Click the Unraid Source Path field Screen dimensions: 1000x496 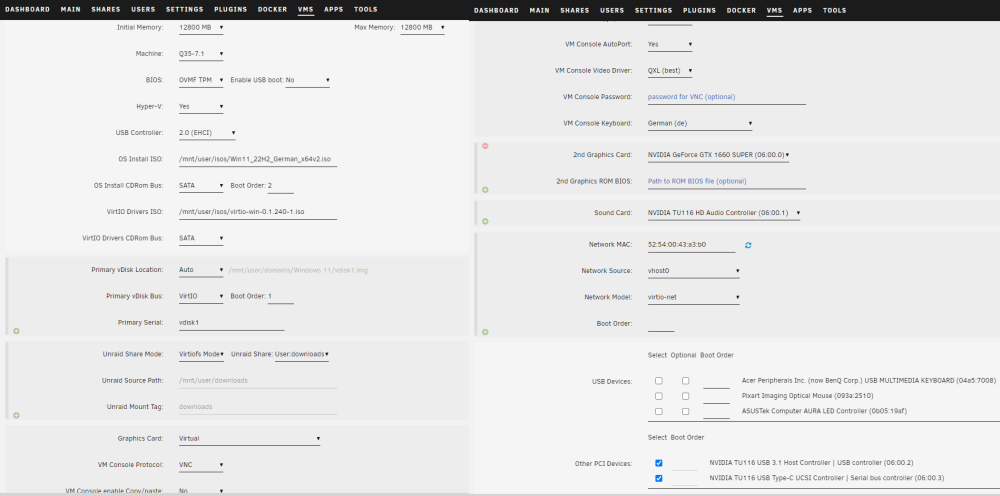point(258,381)
